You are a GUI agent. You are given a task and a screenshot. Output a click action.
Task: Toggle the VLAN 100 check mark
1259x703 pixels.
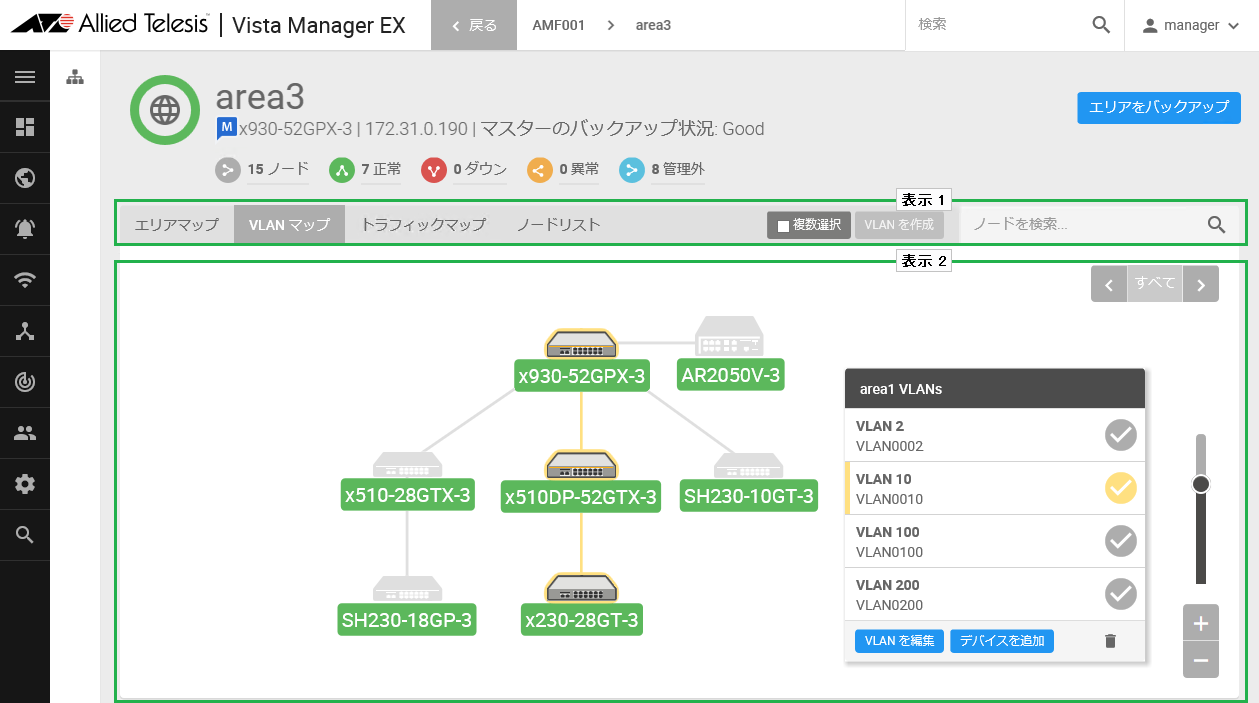coord(1121,541)
